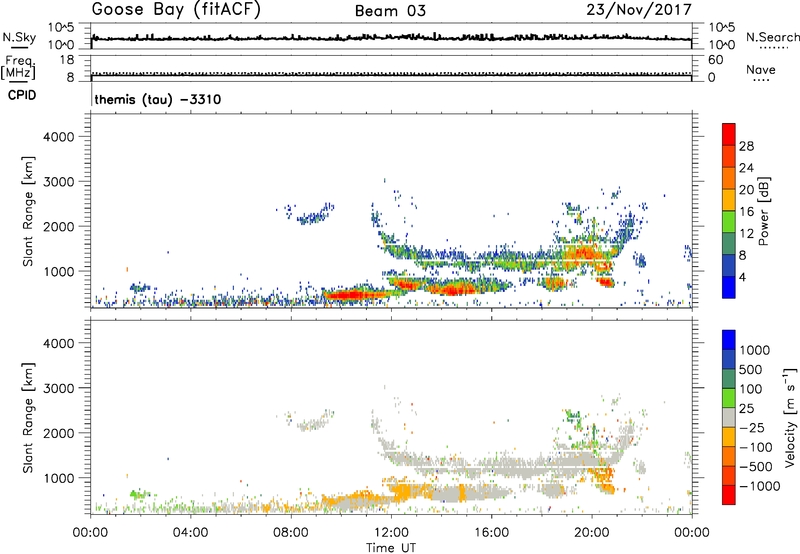Click the '18' frequency axis tick
The height and width of the screenshot is (554, 800).
tap(67, 60)
